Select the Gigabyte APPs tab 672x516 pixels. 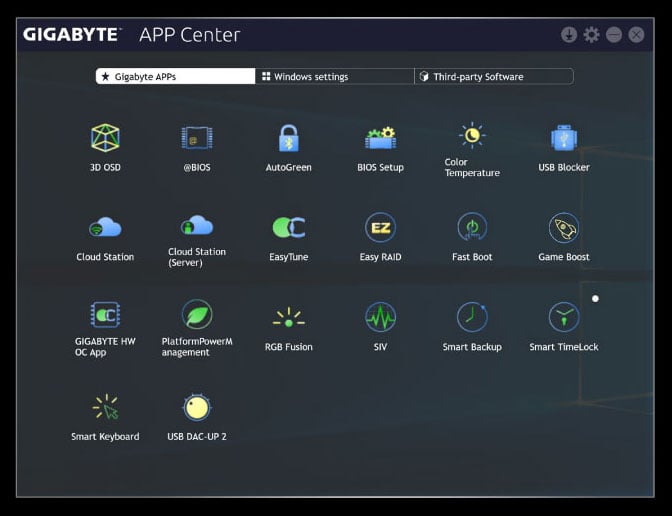[x=175, y=76]
